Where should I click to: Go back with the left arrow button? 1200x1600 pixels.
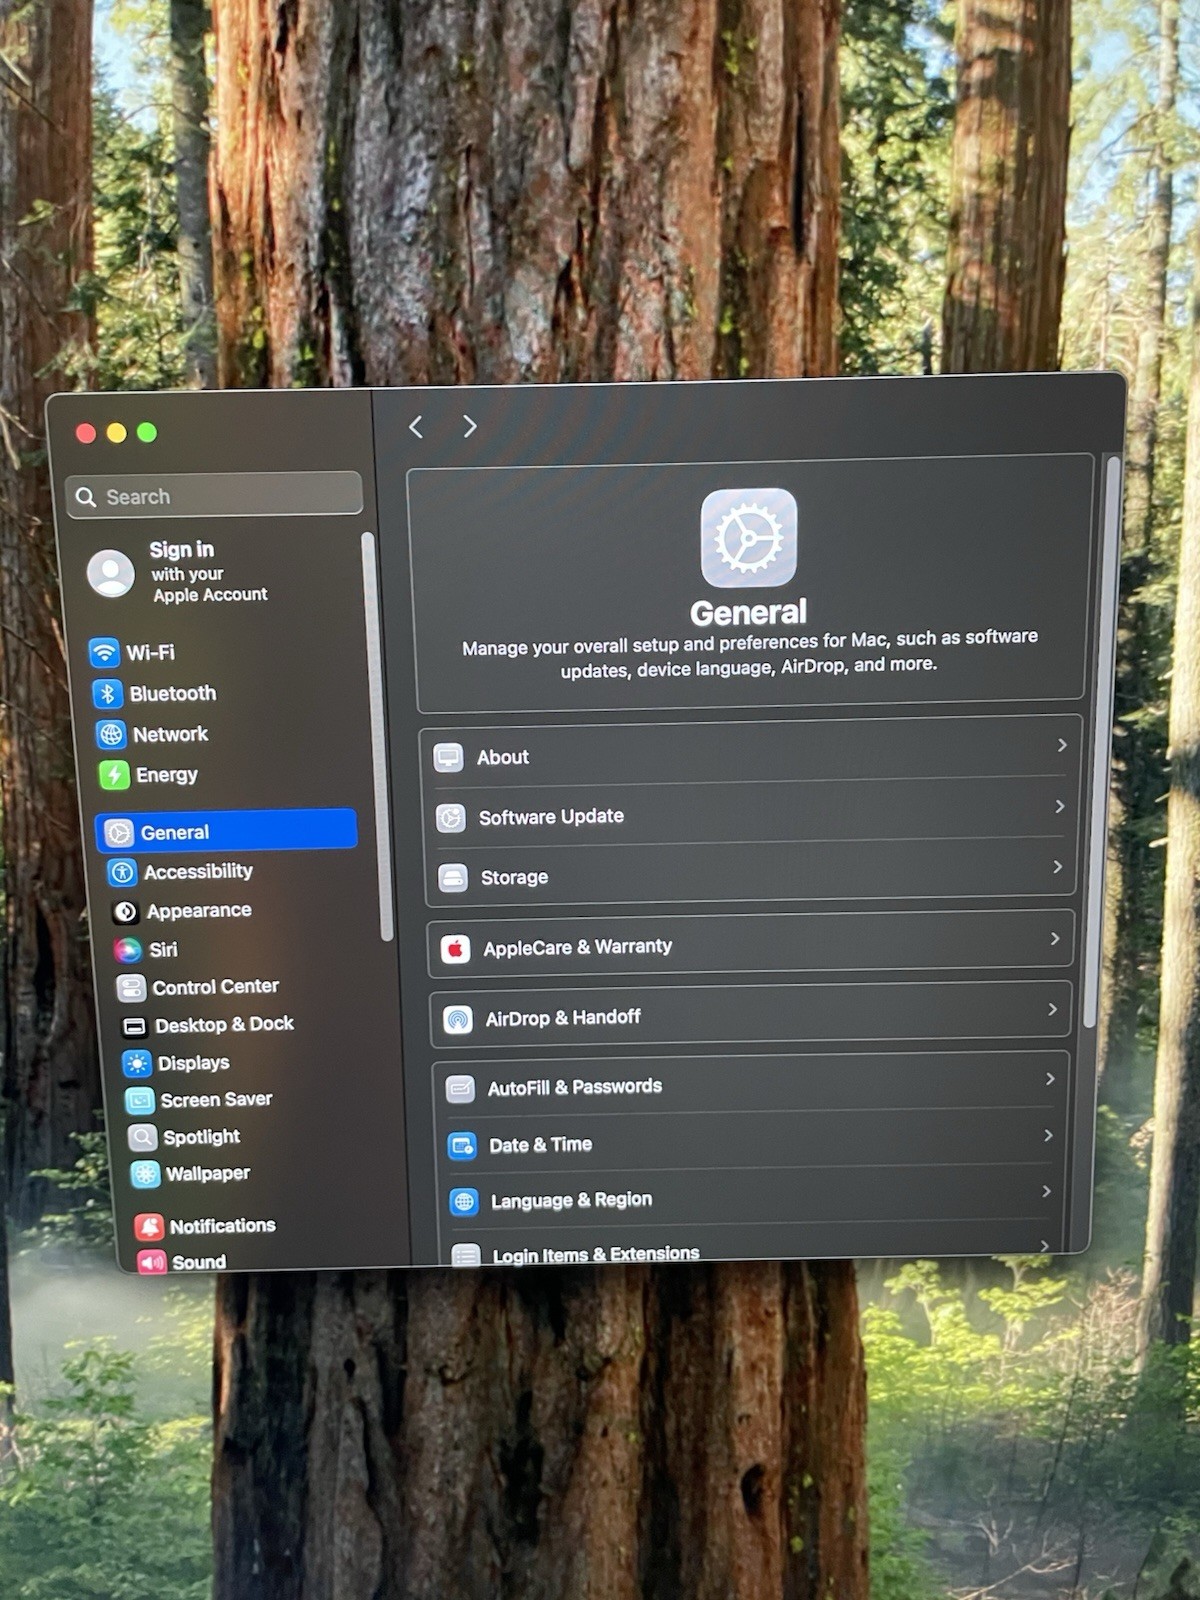pos(416,427)
